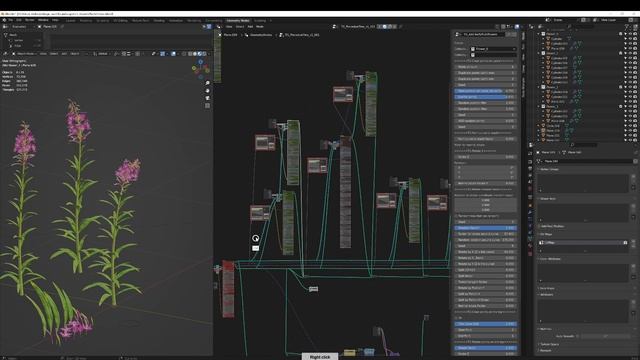Toggle viewport overlays visibility
The height and width of the screenshot is (360, 640).
tap(173, 53)
